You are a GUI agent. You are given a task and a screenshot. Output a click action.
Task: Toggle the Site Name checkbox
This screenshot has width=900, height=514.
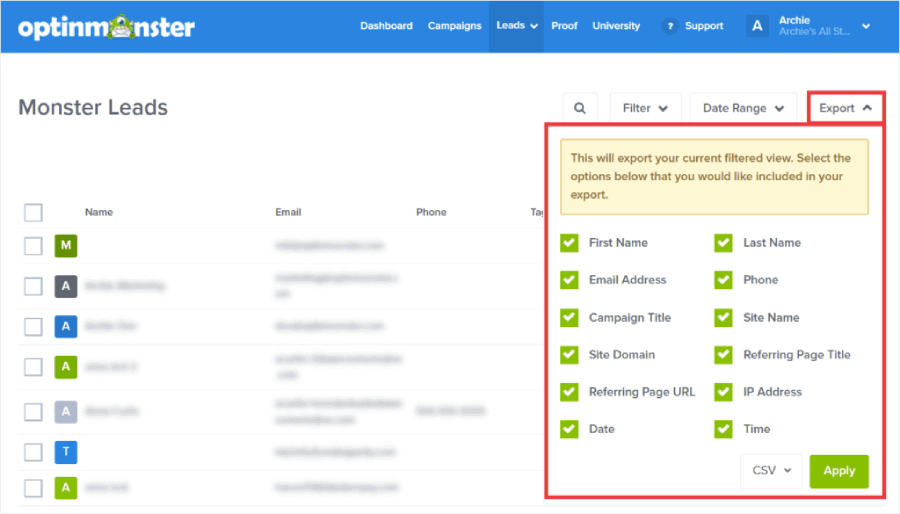[x=723, y=317]
